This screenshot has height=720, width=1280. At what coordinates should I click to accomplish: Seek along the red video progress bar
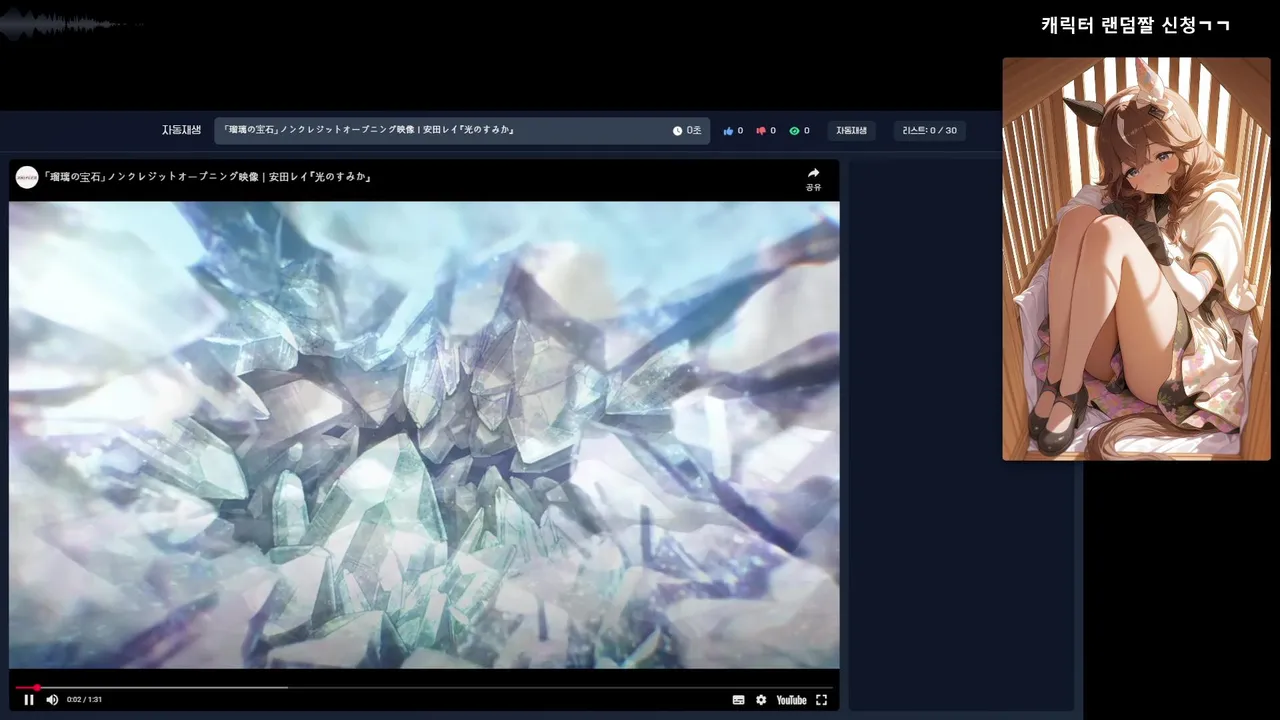point(424,687)
